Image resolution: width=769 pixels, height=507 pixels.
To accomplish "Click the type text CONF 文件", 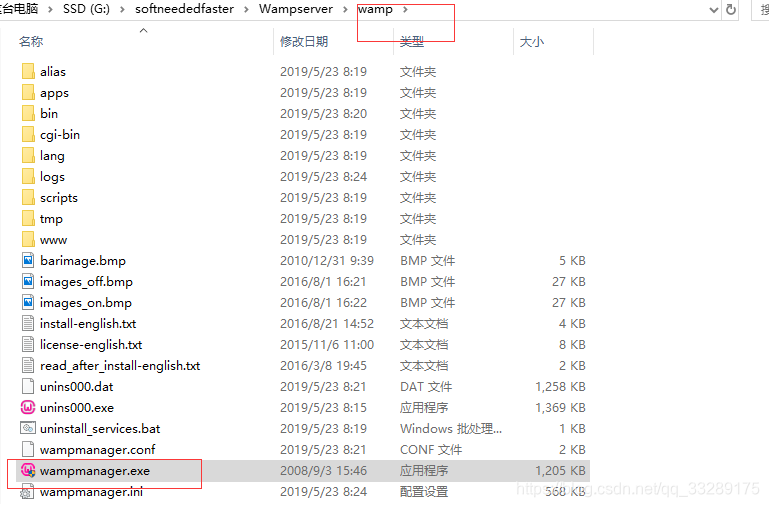I will (431, 450).
